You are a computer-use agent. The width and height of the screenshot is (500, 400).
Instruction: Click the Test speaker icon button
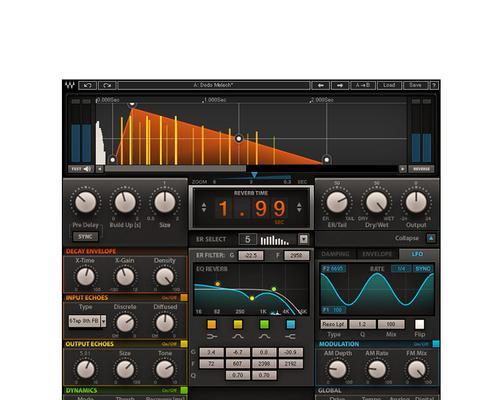tap(81, 169)
